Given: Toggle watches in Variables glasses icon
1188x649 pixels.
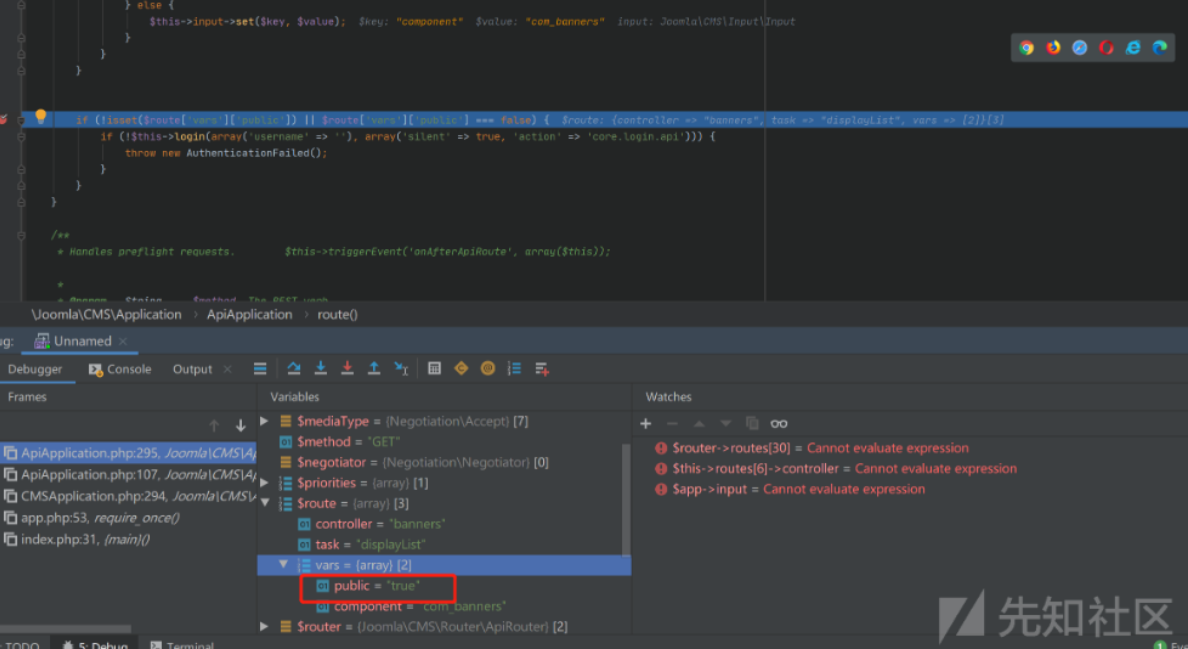Looking at the screenshot, I should point(779,423).
